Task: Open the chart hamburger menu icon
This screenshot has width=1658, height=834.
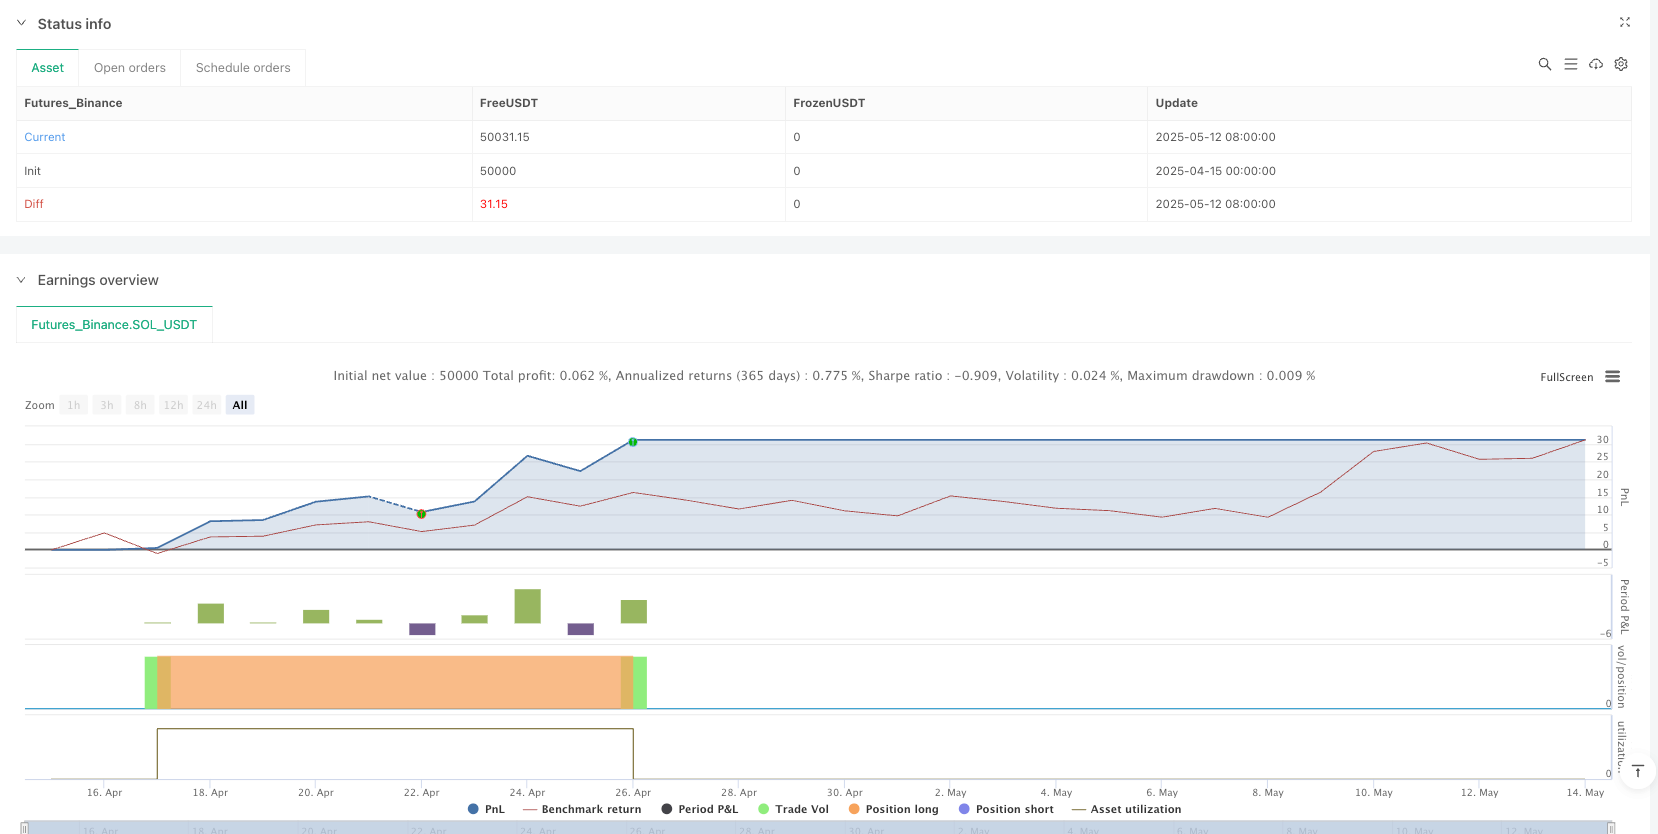Action: (1612, 377)
